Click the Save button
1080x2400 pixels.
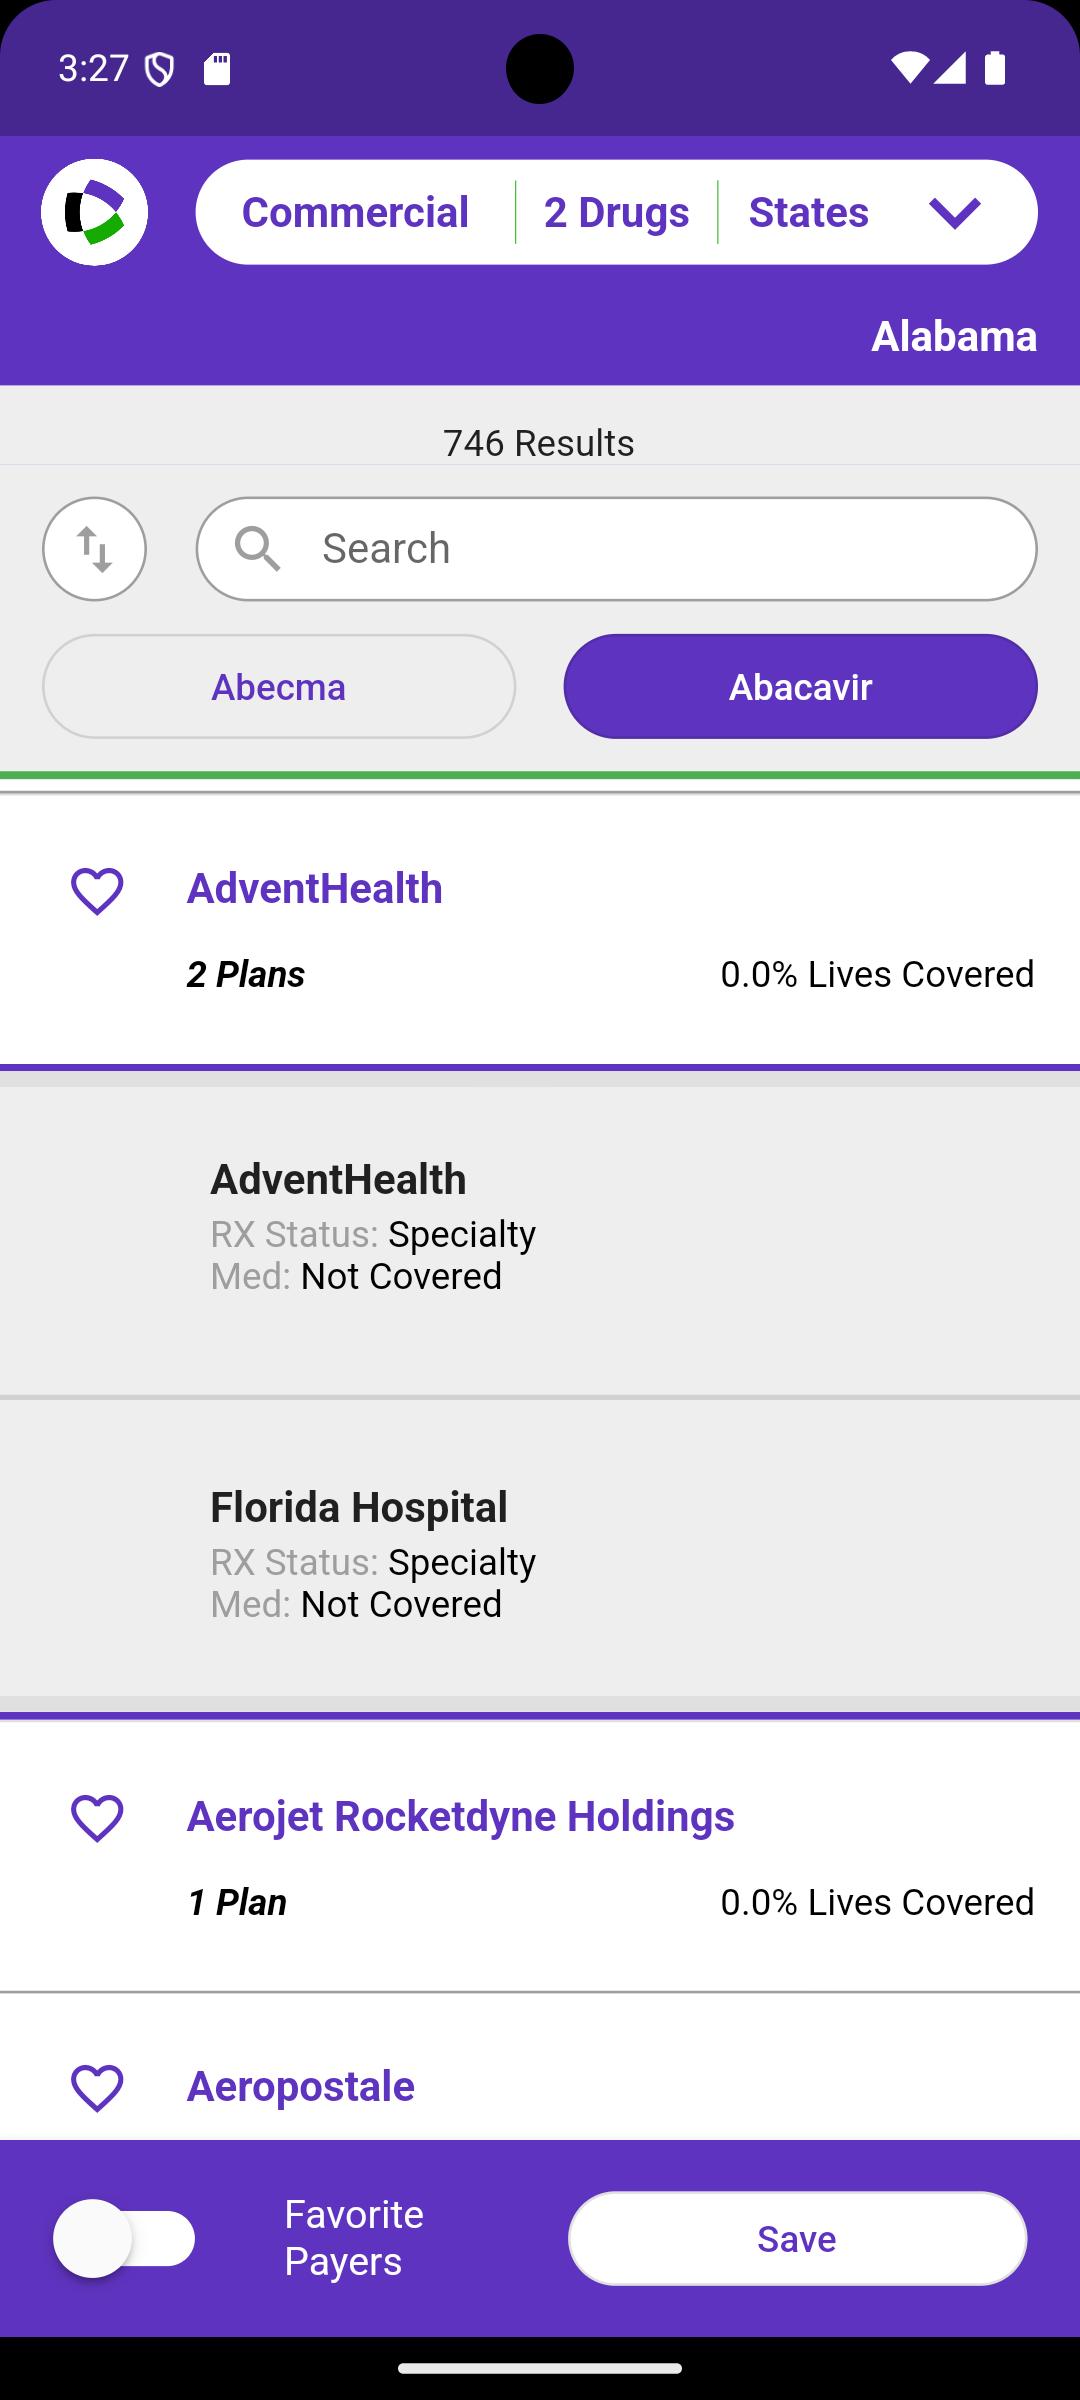point(797,2238)
